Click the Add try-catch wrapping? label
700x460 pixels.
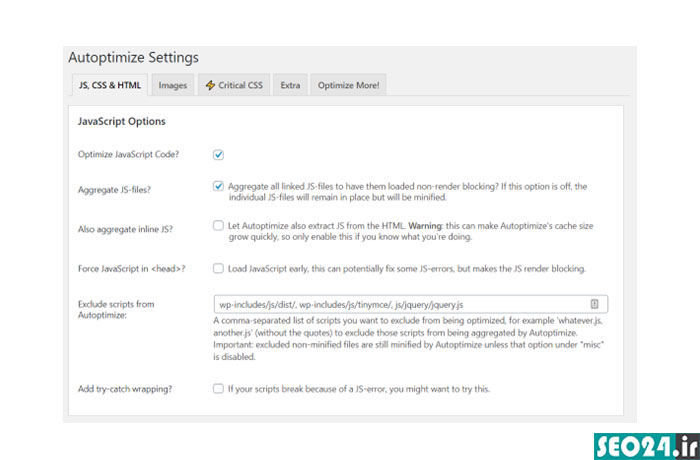click(x=125, y=389)
